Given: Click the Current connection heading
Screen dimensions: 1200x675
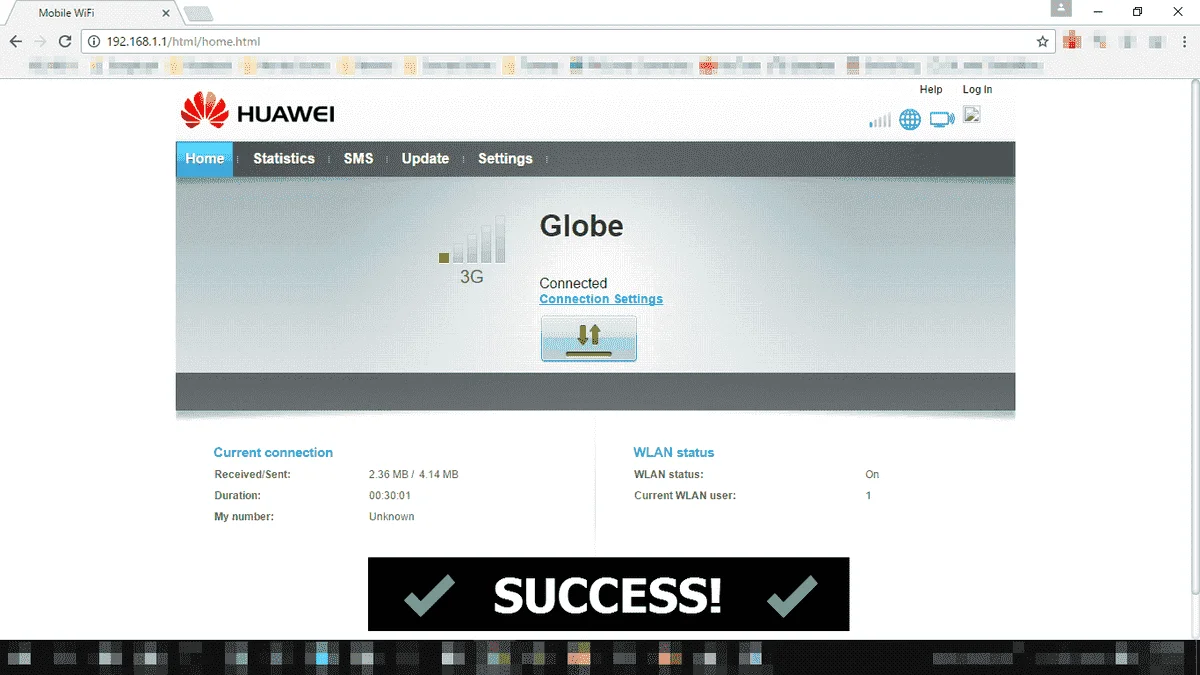Looking at the screenshot, I should pos(273,453).
